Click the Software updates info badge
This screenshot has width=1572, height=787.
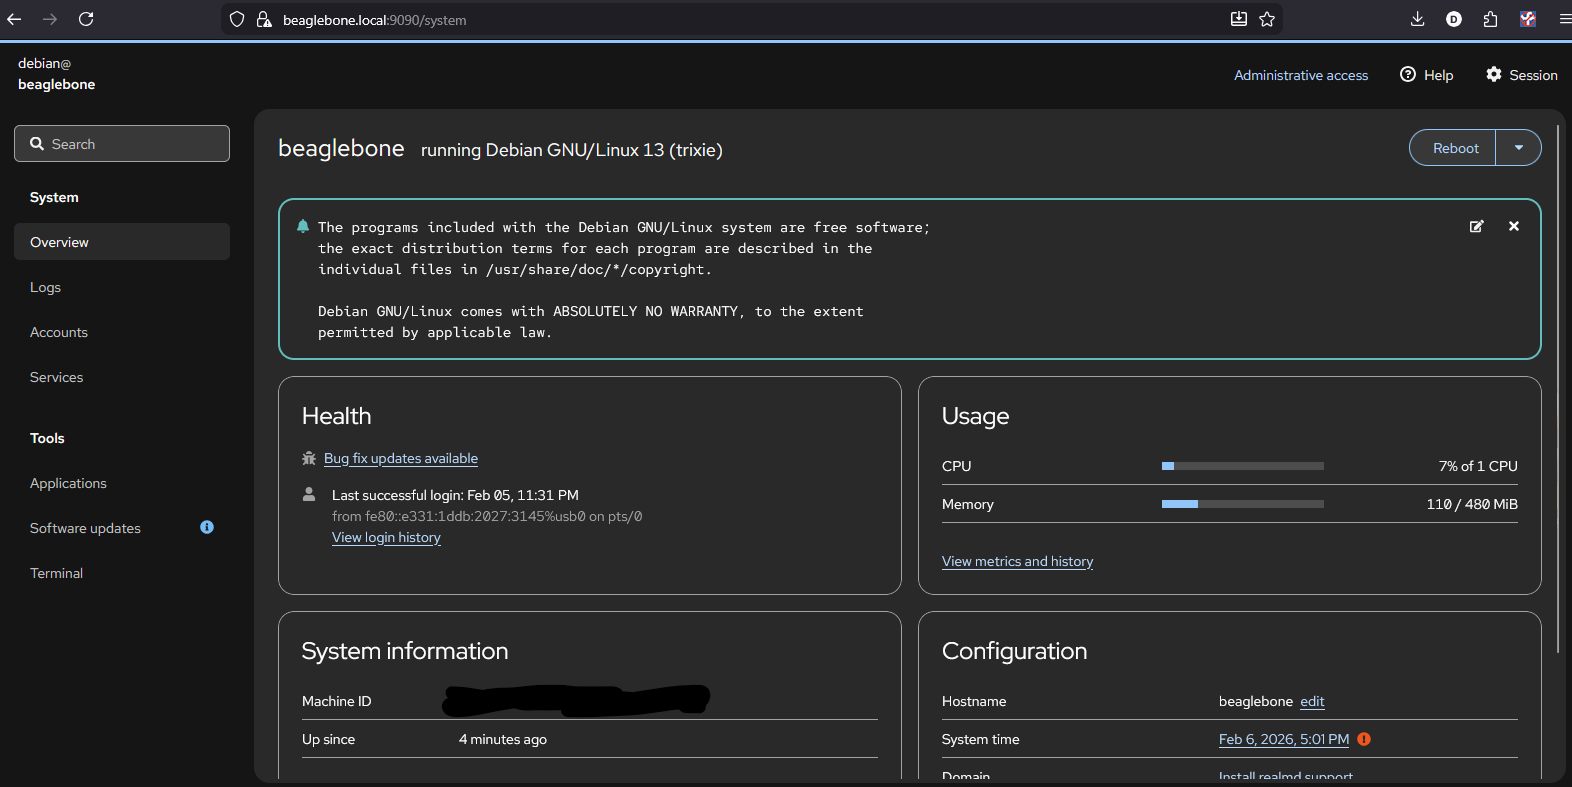[207, 527]
